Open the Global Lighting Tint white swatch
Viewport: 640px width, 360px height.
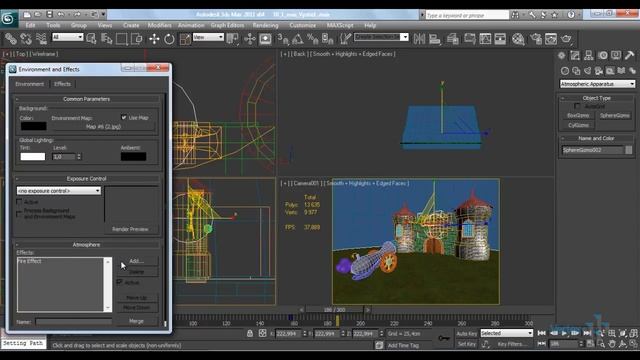pos(33,156)
